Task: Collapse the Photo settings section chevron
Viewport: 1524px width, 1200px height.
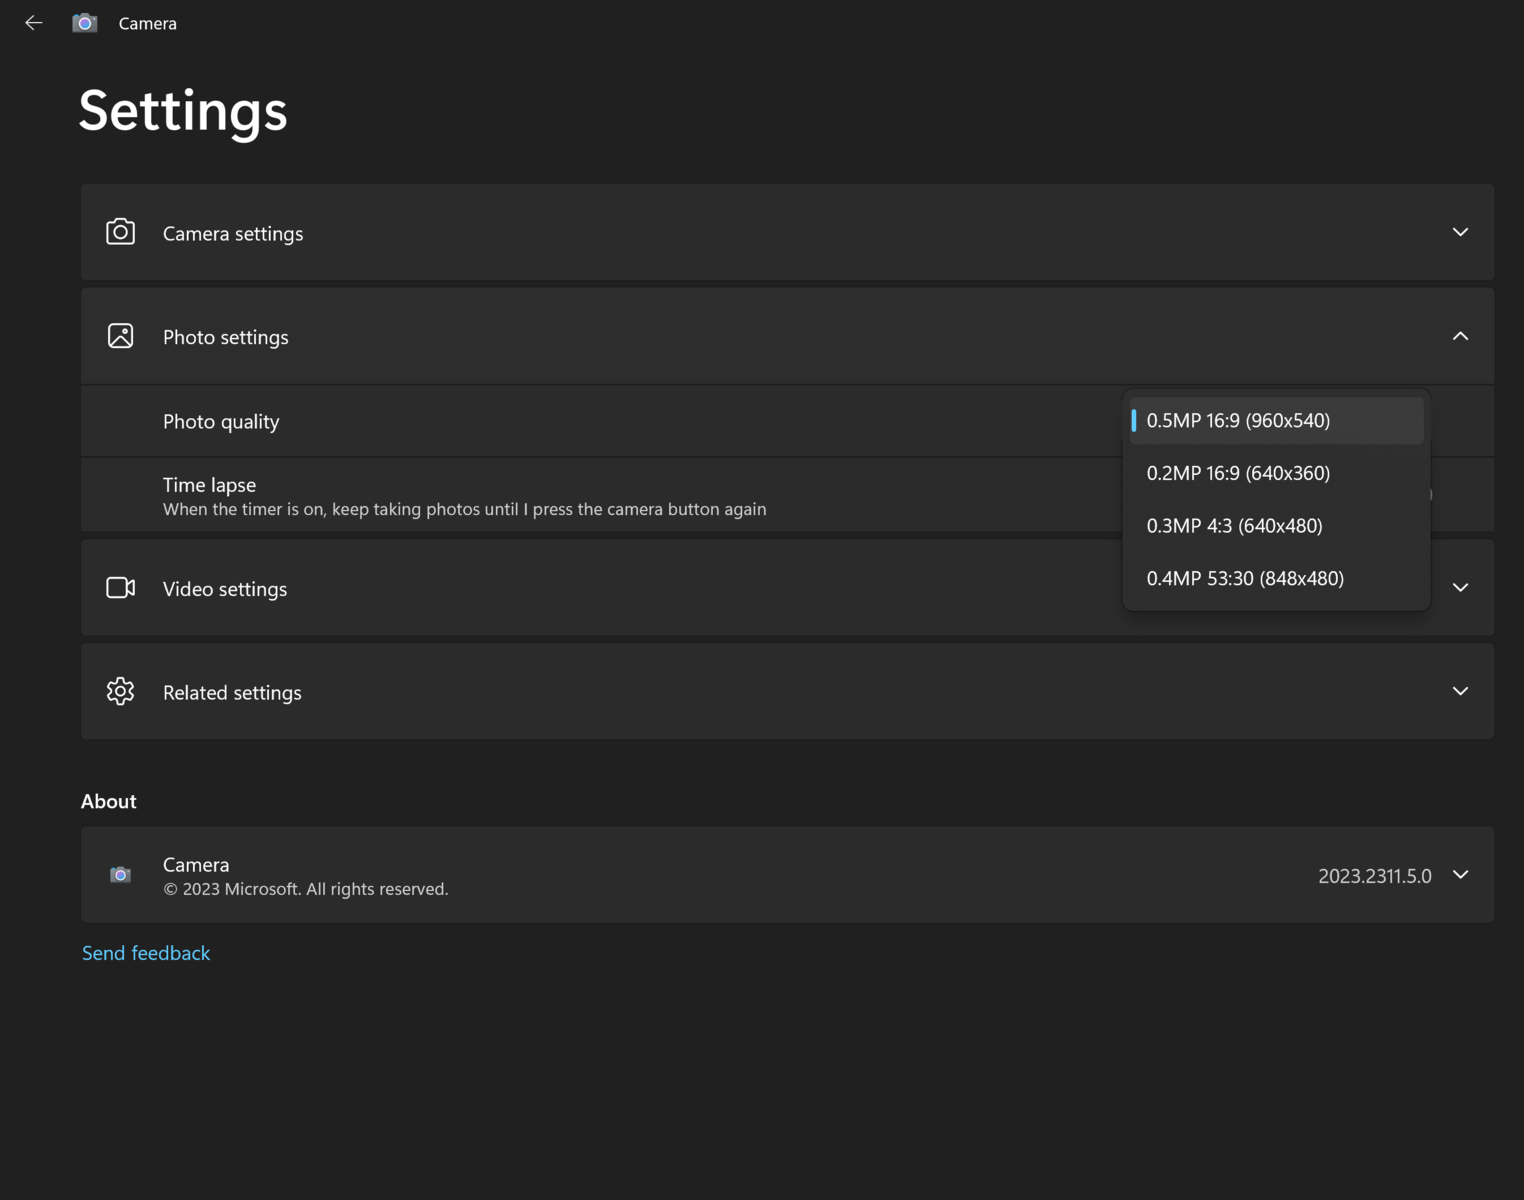Action: tap(1460, 336)
